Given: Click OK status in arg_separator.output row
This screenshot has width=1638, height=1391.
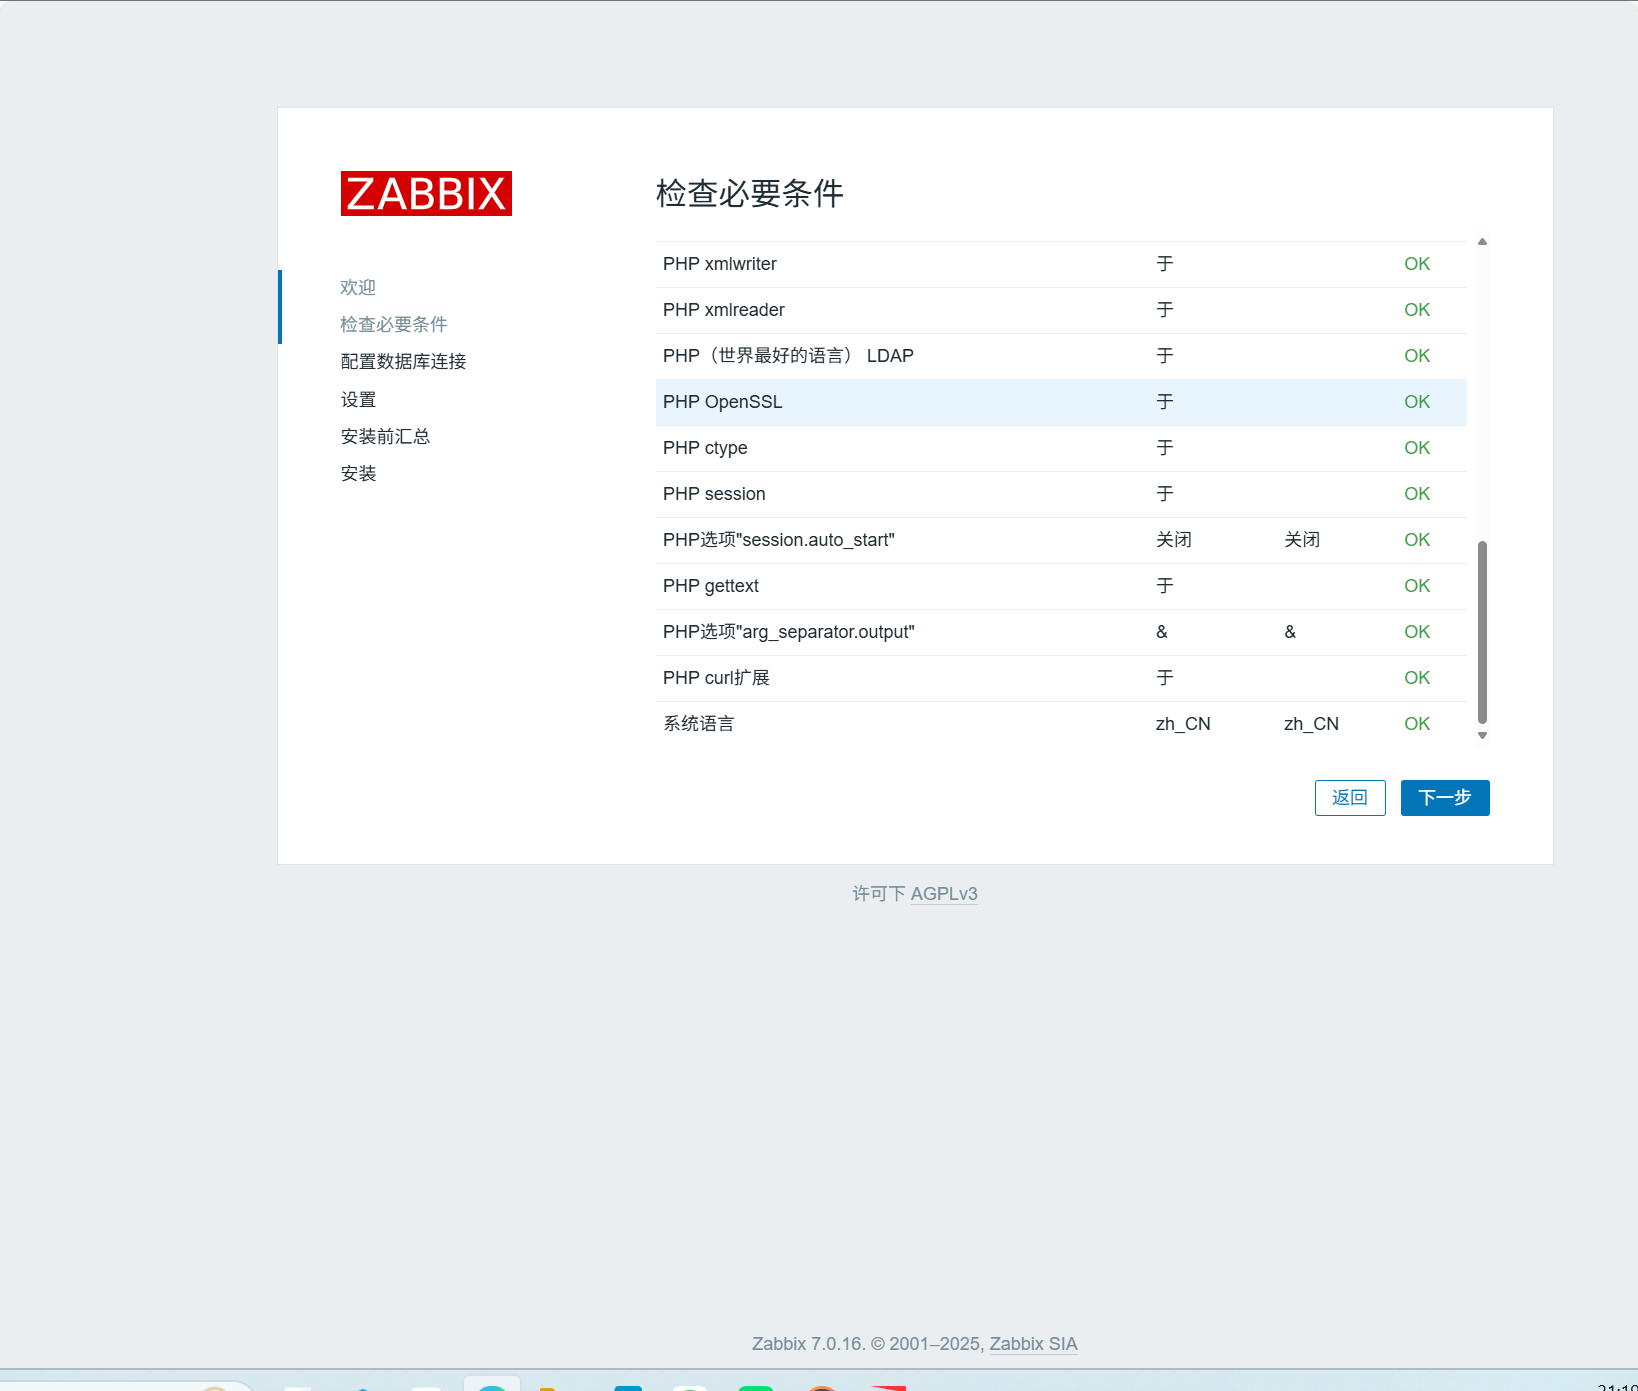Looking at the screenshot, I should 1417,632.
